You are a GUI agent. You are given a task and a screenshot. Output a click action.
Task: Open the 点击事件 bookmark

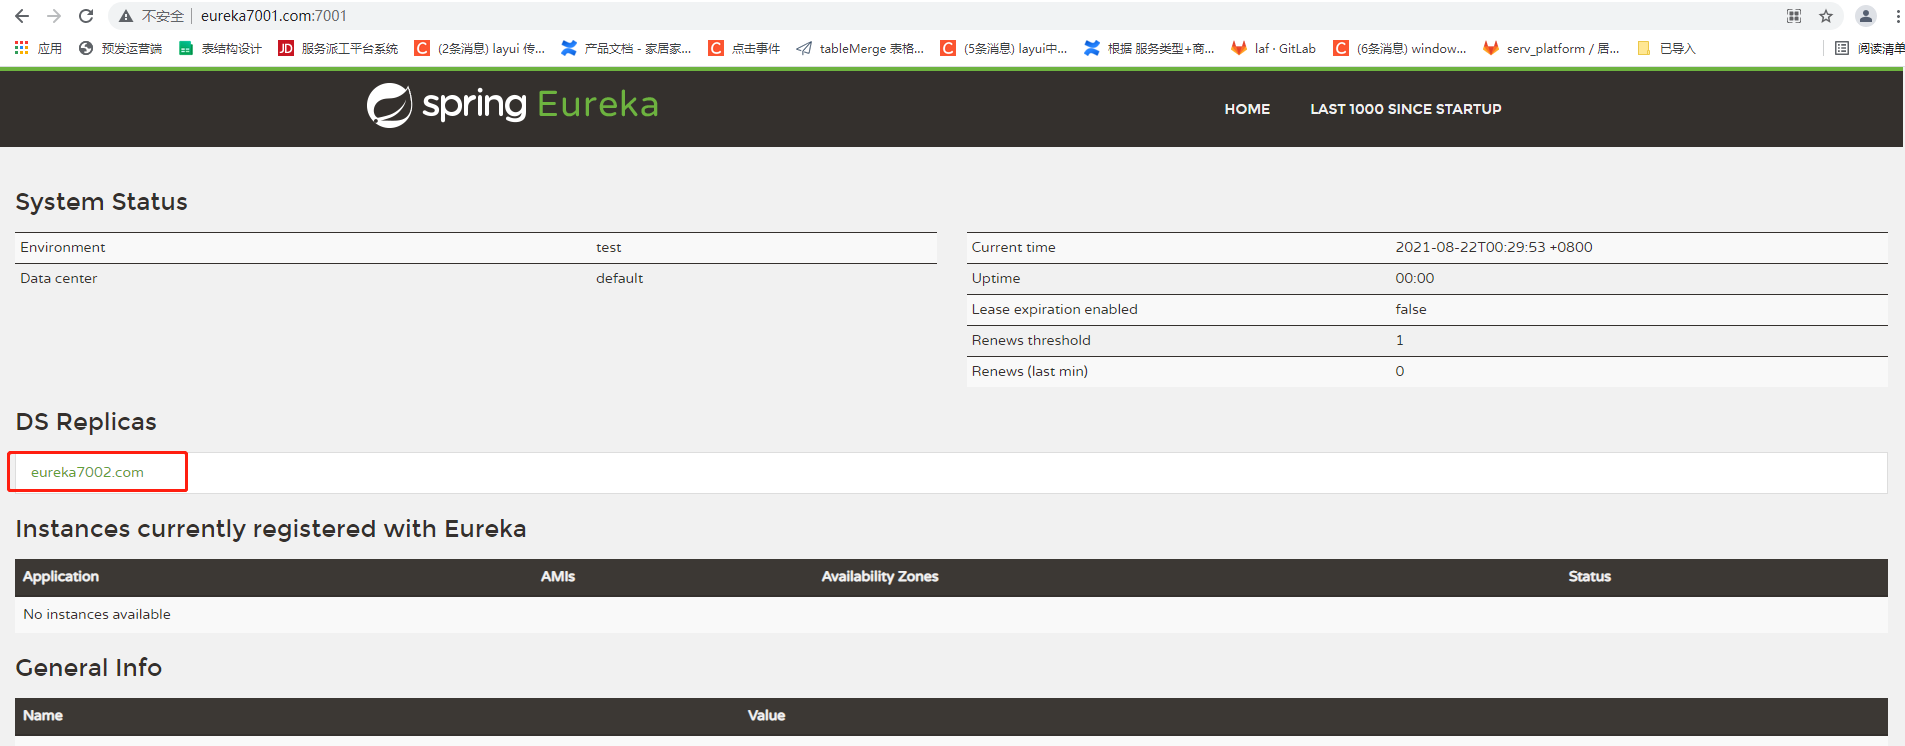coord(744,48)
